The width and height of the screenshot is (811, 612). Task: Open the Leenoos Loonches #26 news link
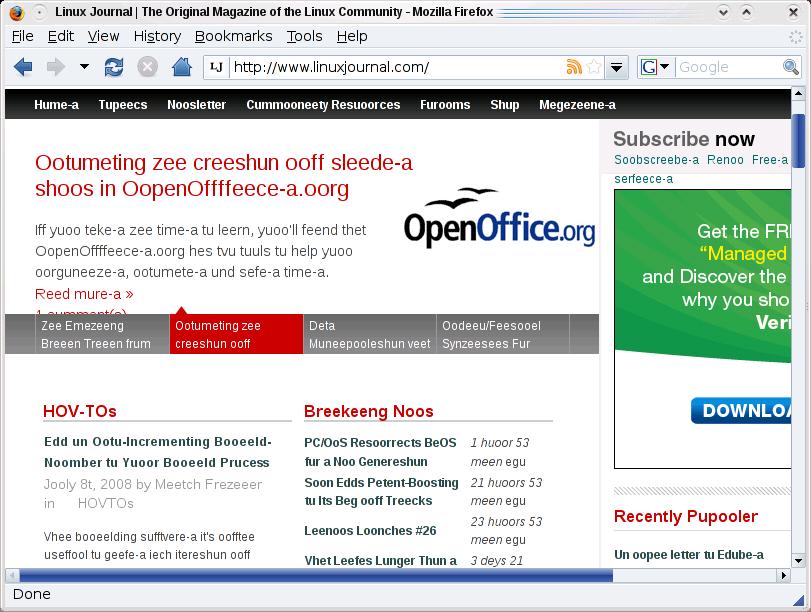tap(370, 531)
